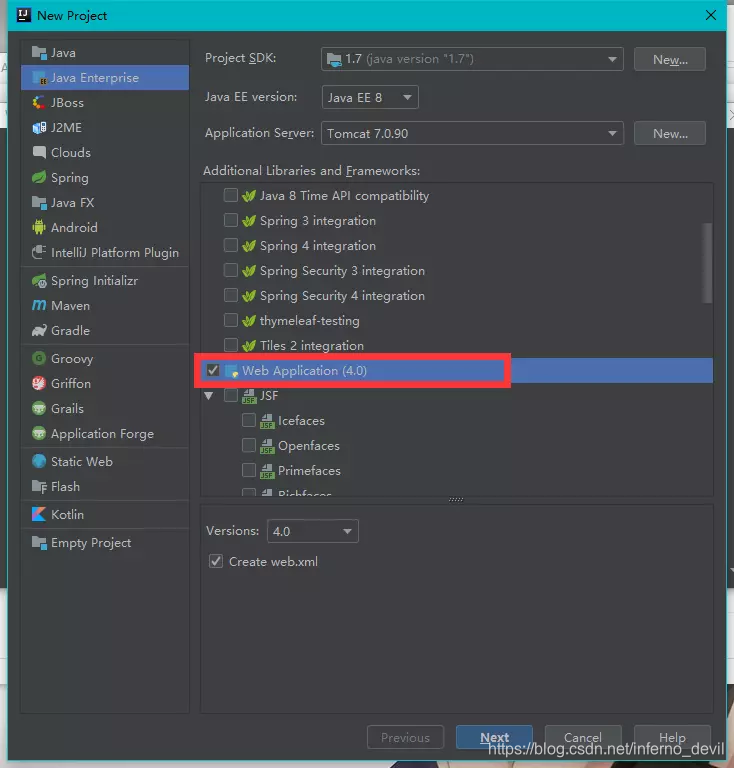Viewport: 734px width, 768px height.
Task: Click the Java FX folder icon
Action: pyautogui.click(x=39, y=202)
